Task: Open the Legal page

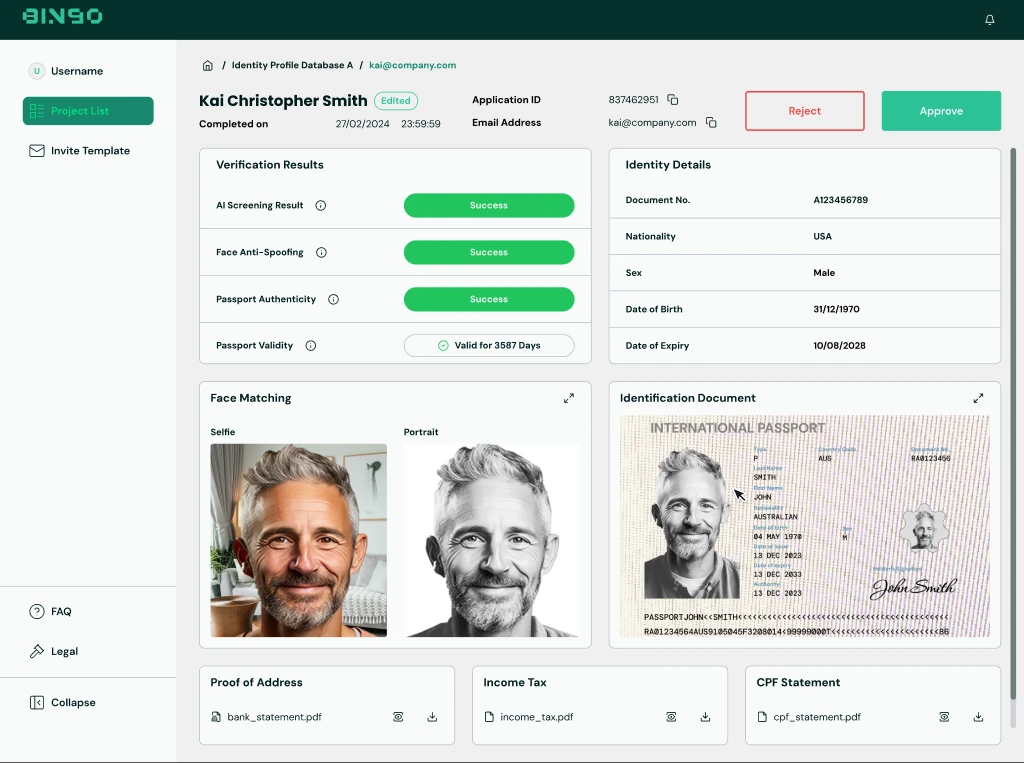Action: pyautogui.click(x=54, y=651)
